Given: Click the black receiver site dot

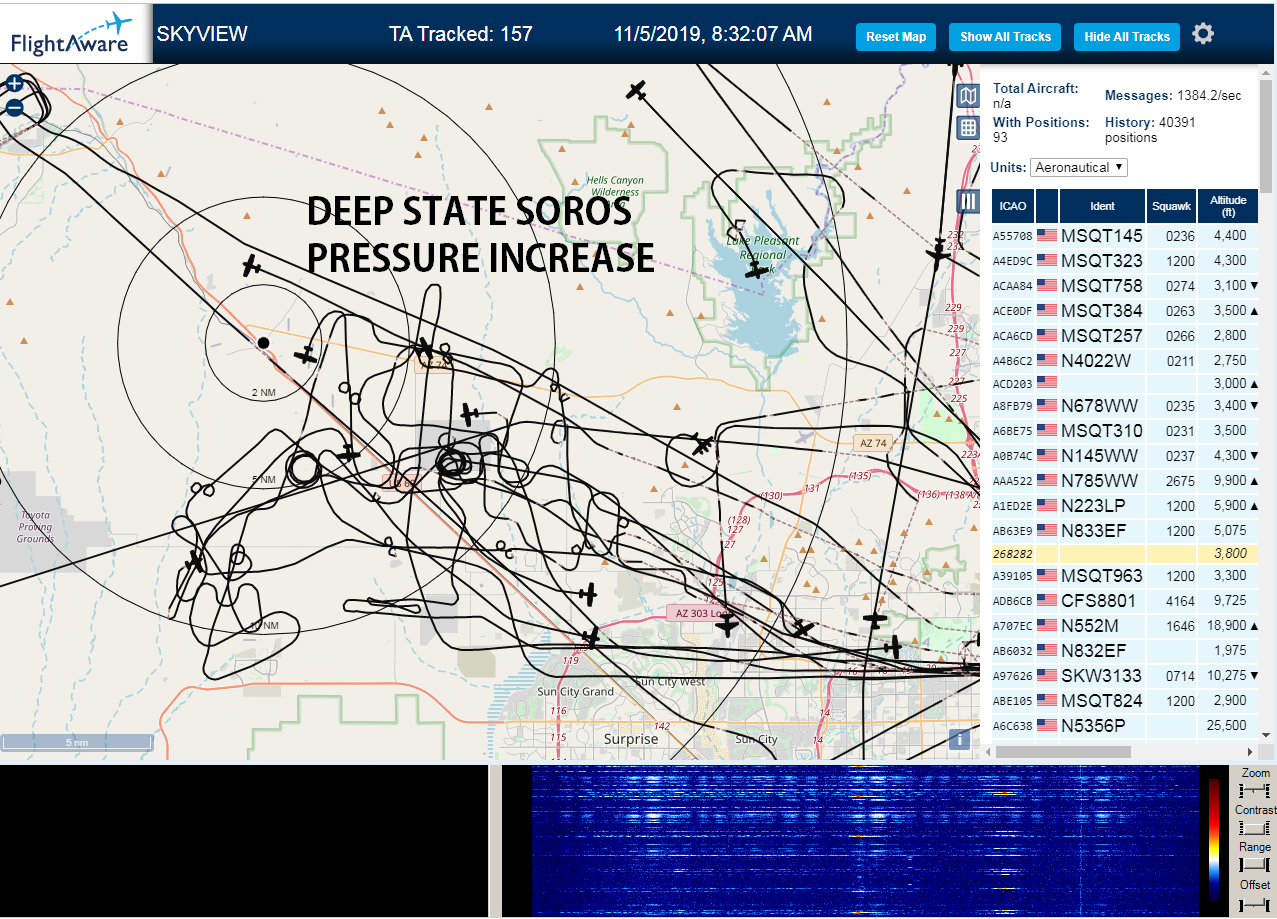Looking at the screenshot, I should click(263, 343).
